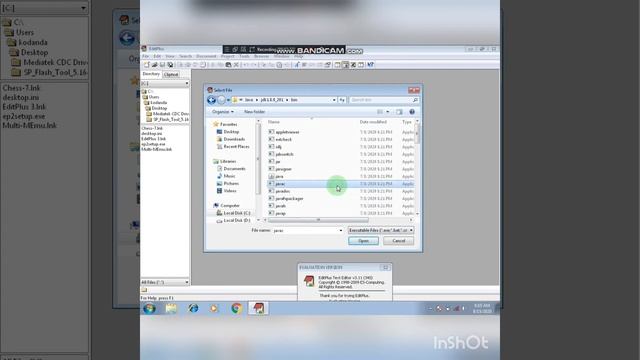This screenshot has width=640, height=360.
Task: Select the extcheck file in the list
Action: click(283, 140)
